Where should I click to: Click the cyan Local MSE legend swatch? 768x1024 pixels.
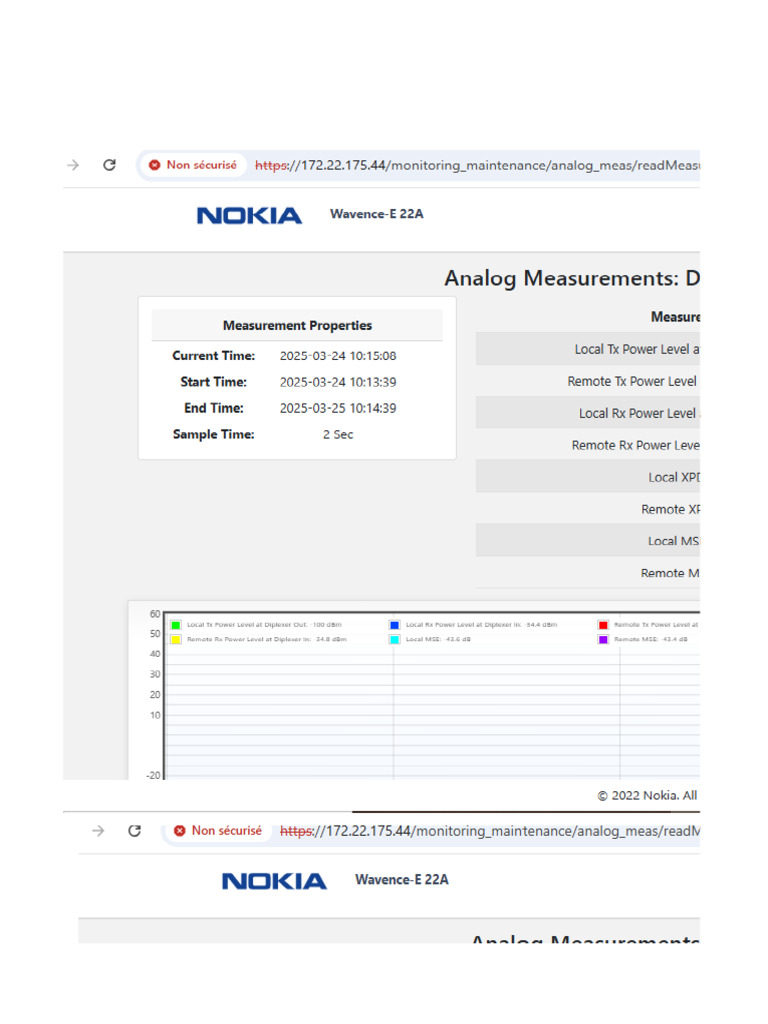click(x=395, y=639)
